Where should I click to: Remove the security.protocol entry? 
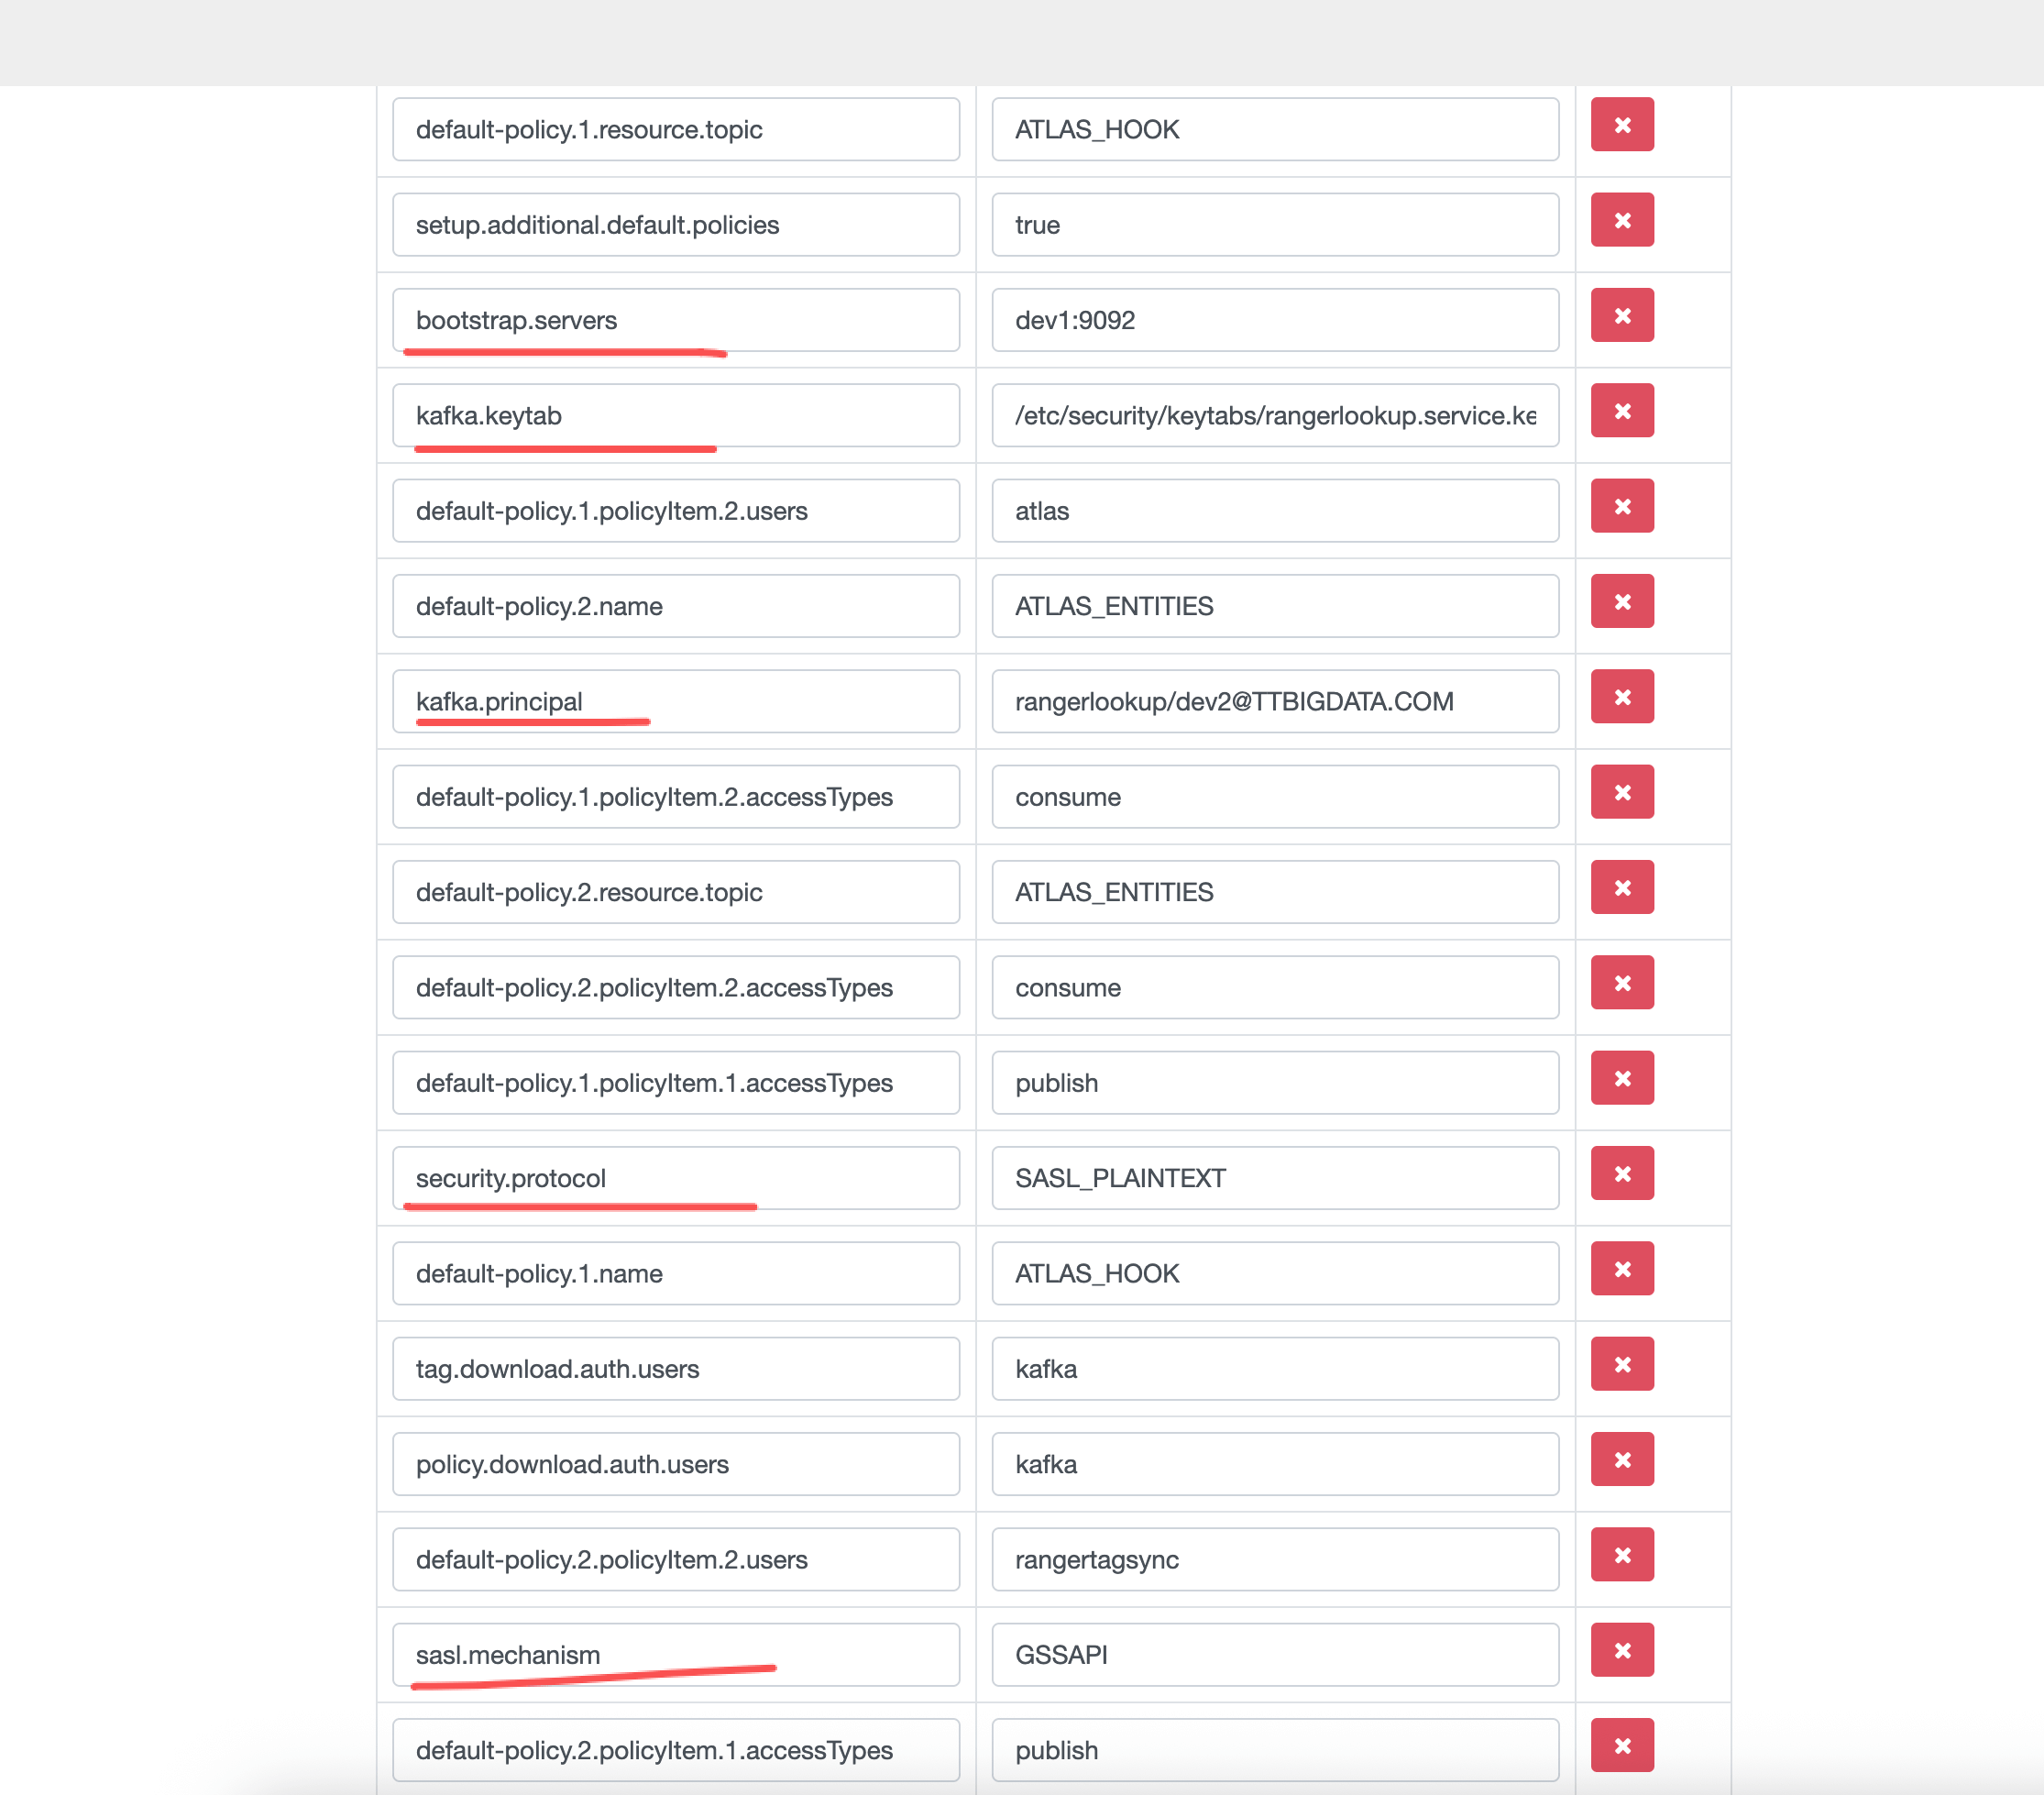click(1621, 1174)
